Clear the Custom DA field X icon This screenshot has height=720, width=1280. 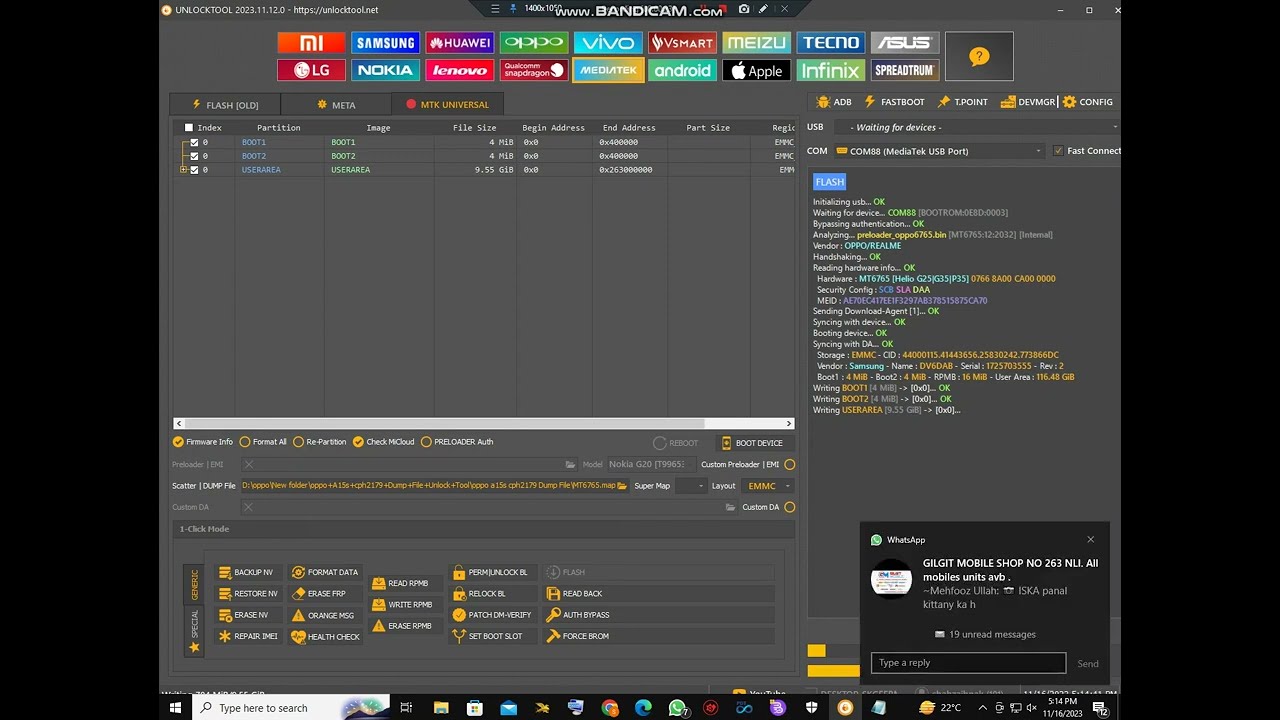[249, 507]
